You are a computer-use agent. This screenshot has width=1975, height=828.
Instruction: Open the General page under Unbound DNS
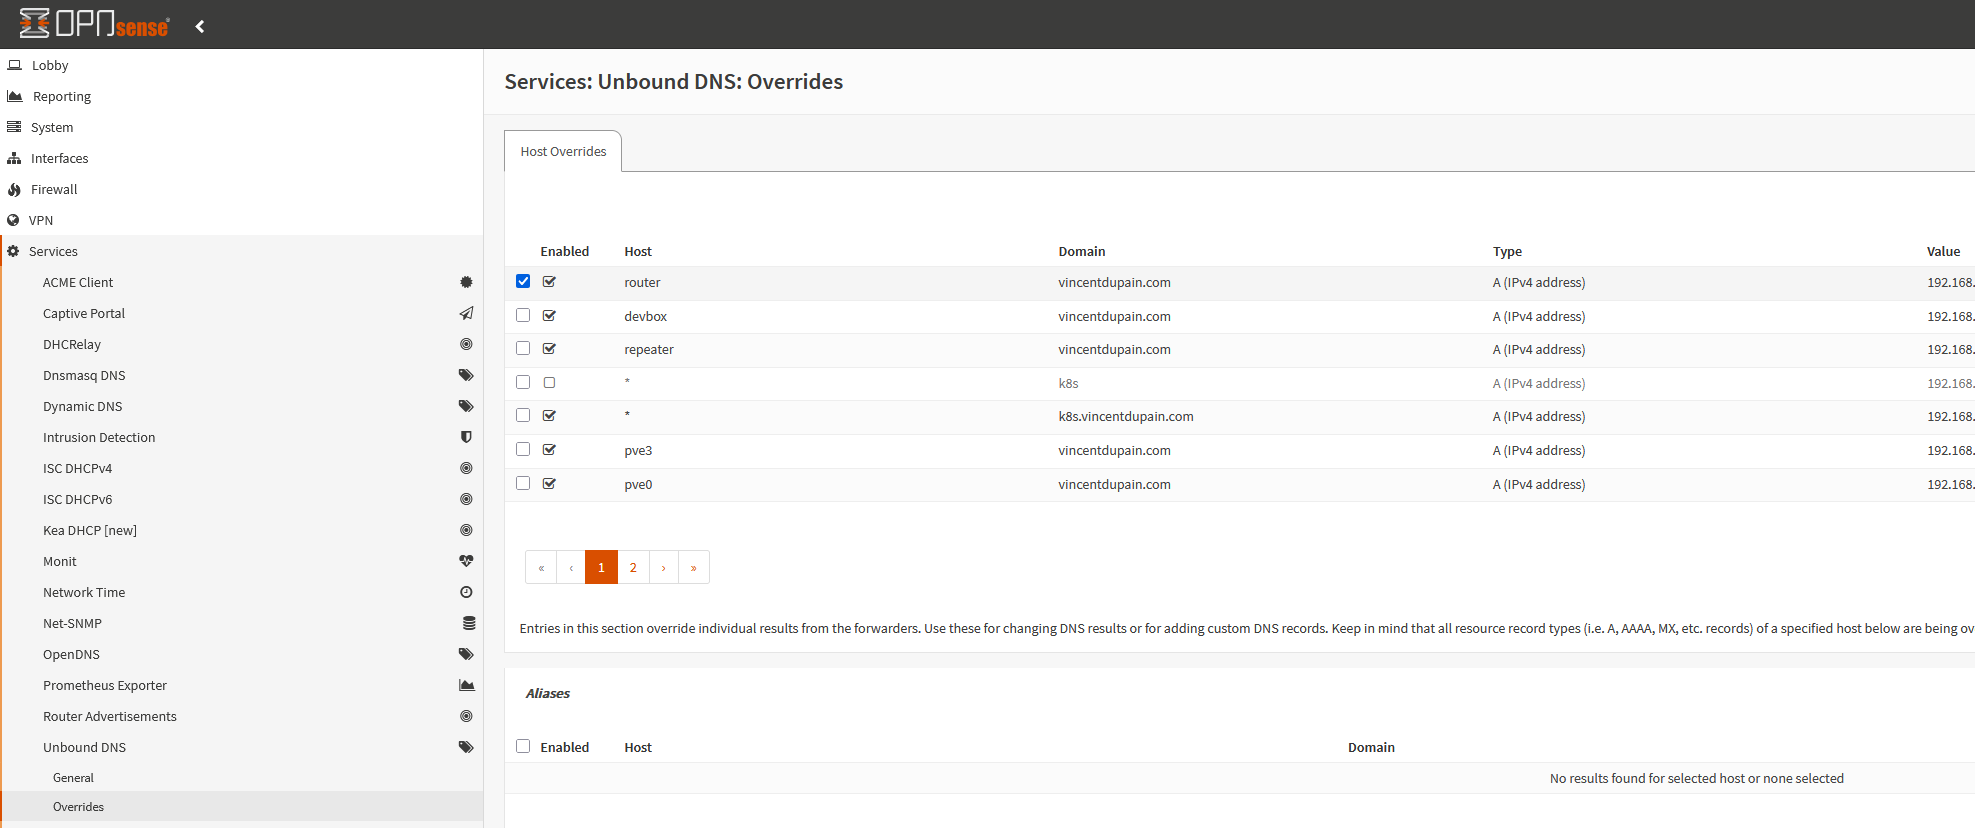(x=73, y=778)
